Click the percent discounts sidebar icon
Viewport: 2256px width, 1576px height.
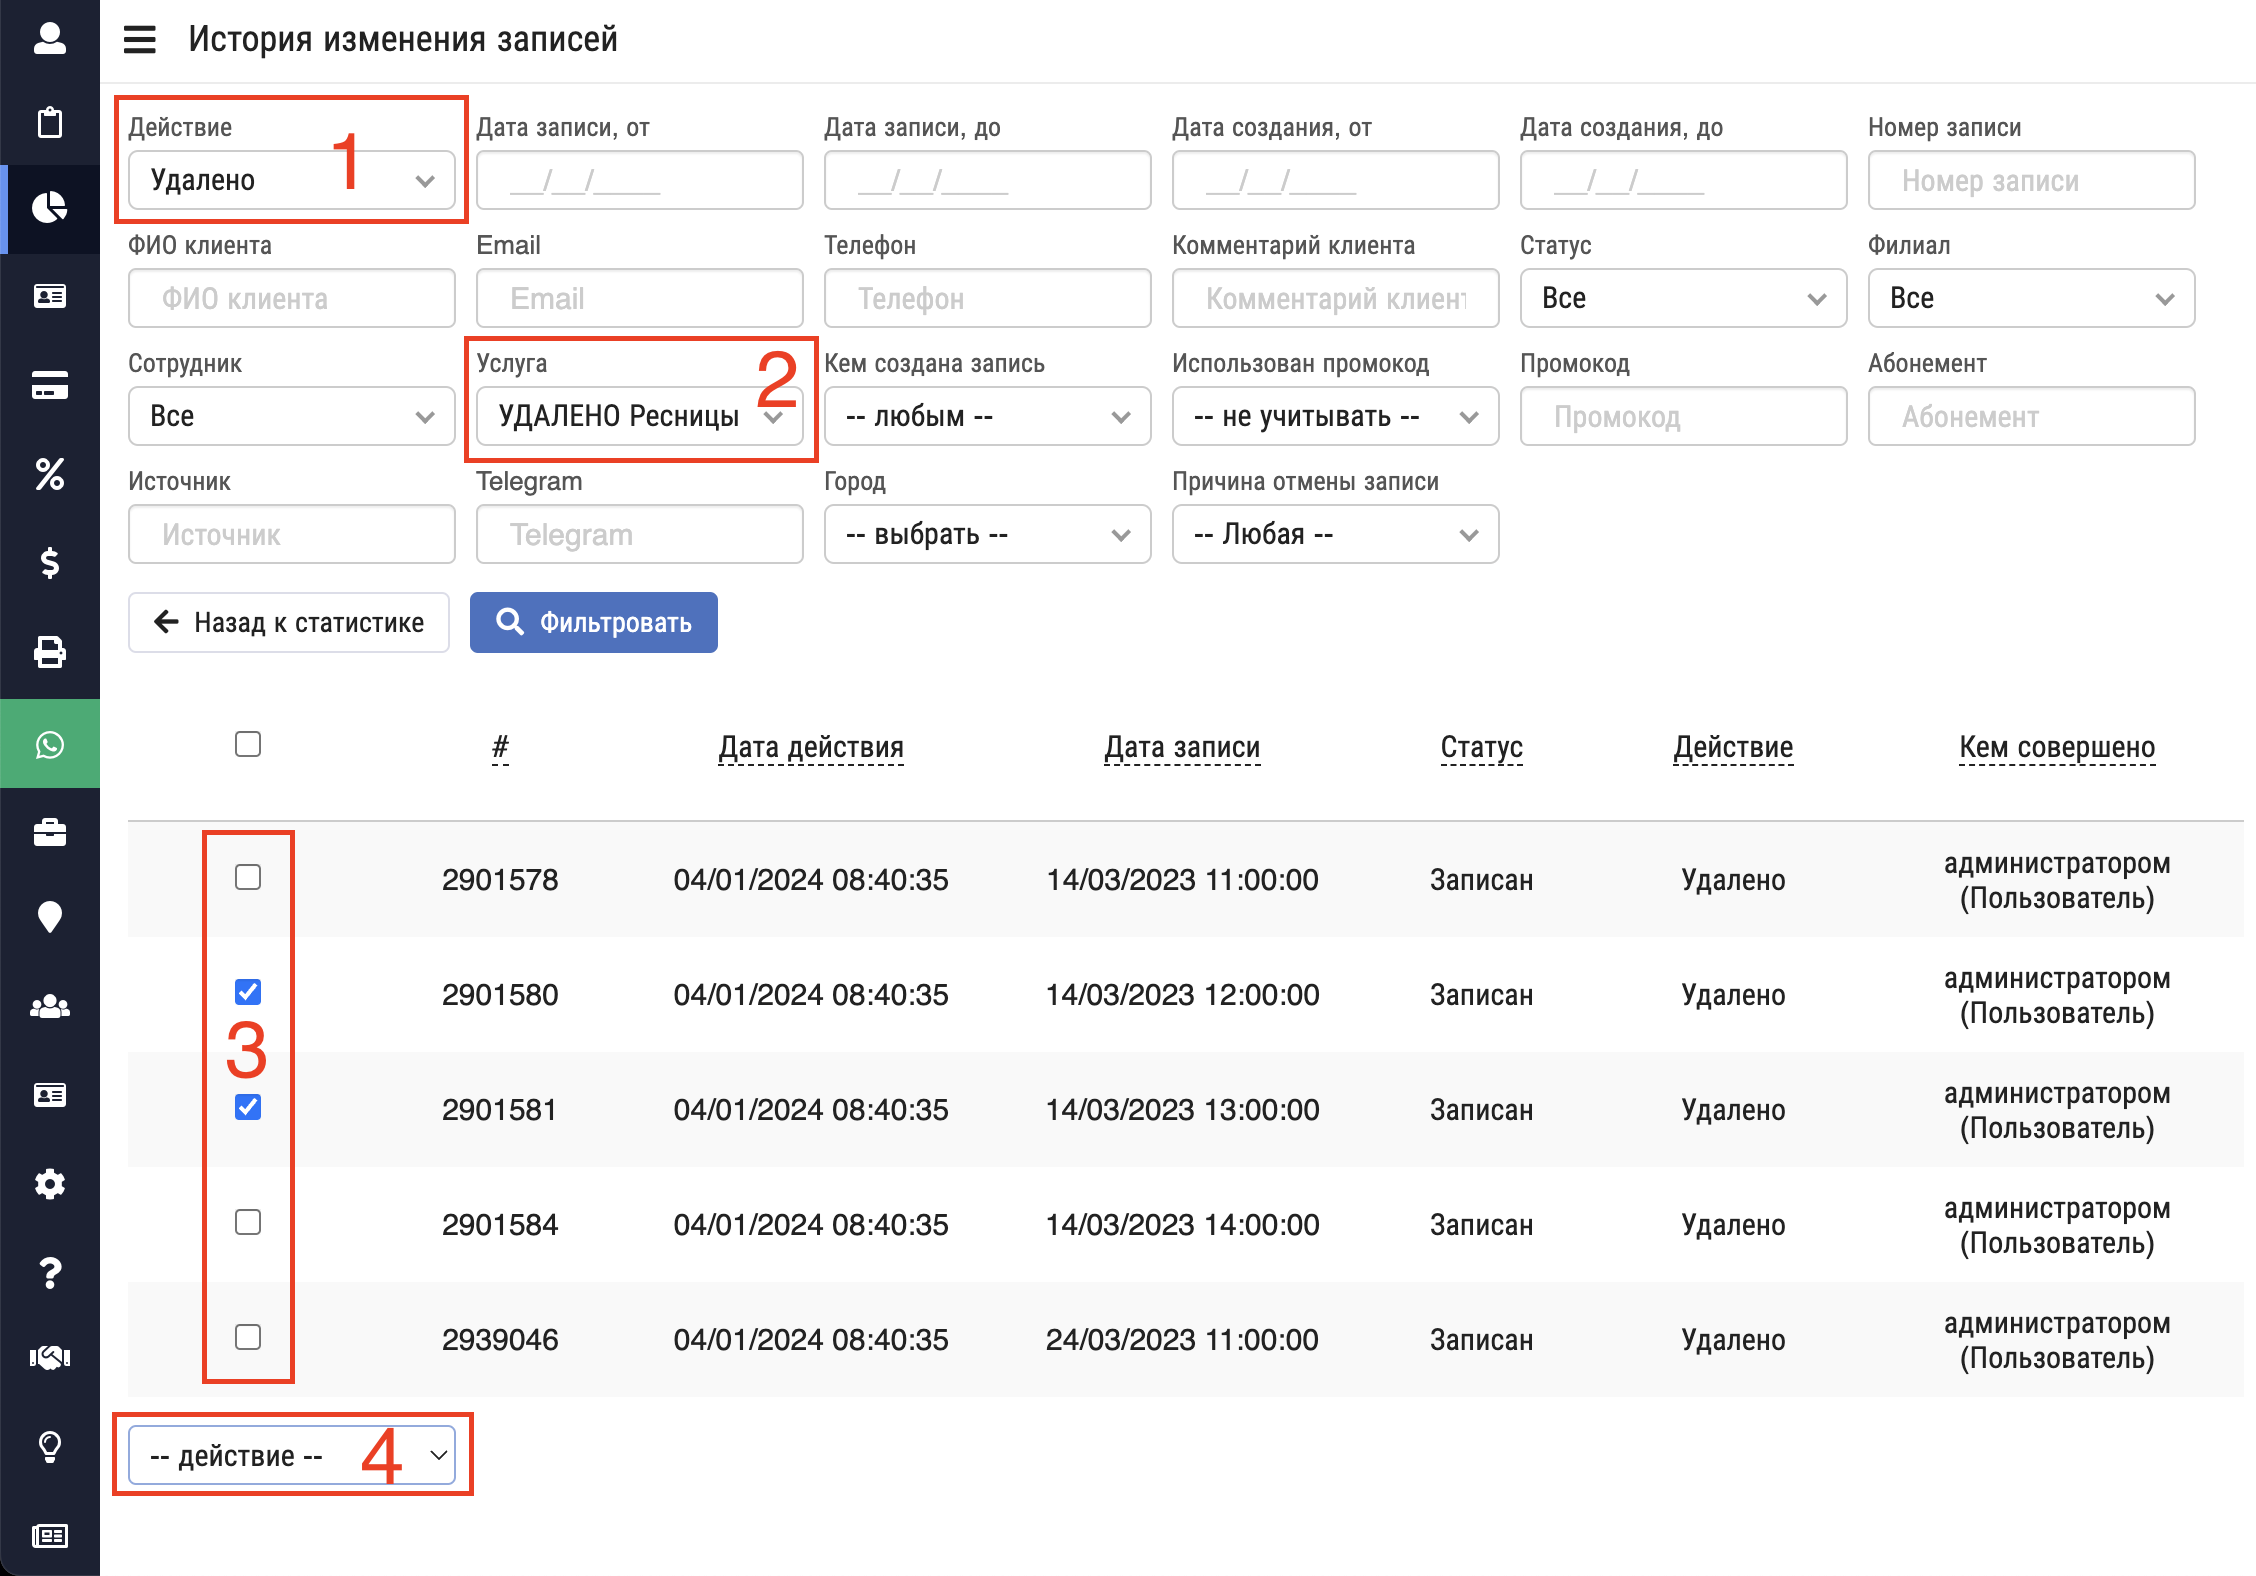pyautogui.click(x=50, y=474)
